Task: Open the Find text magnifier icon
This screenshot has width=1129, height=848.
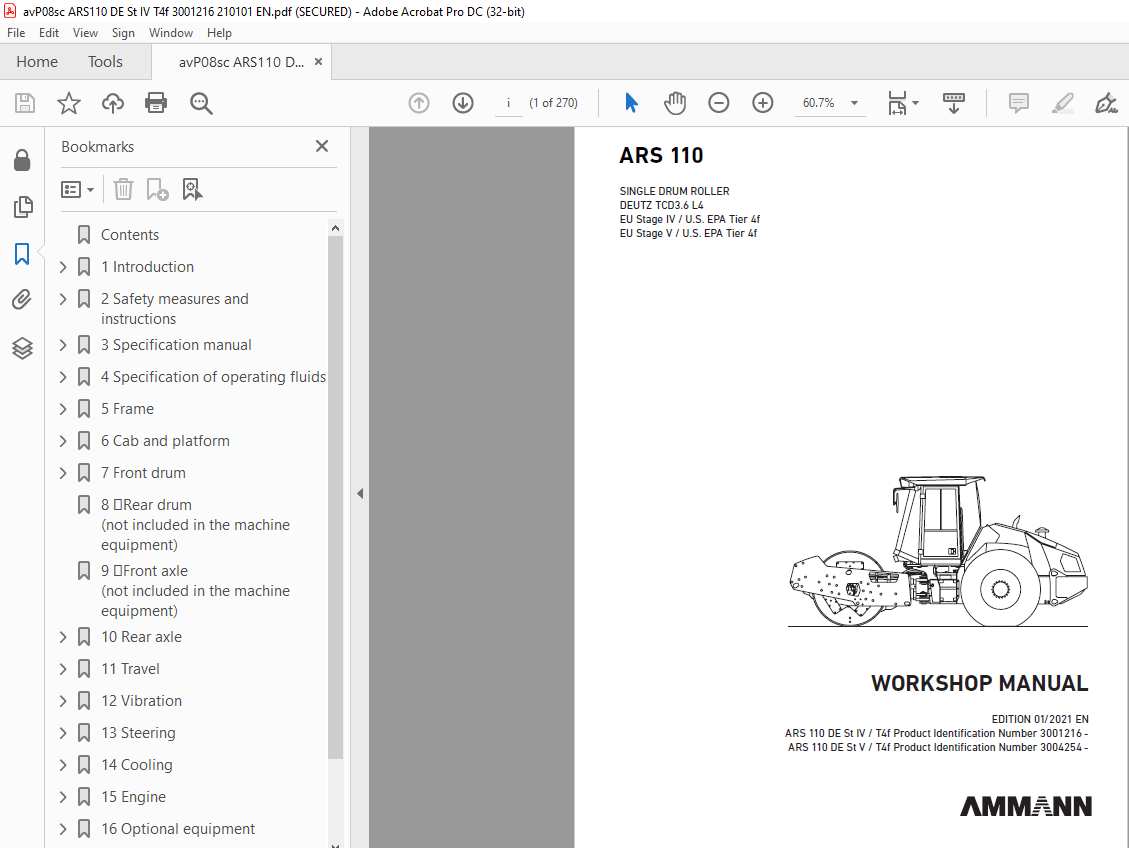Action: (201, 103)
